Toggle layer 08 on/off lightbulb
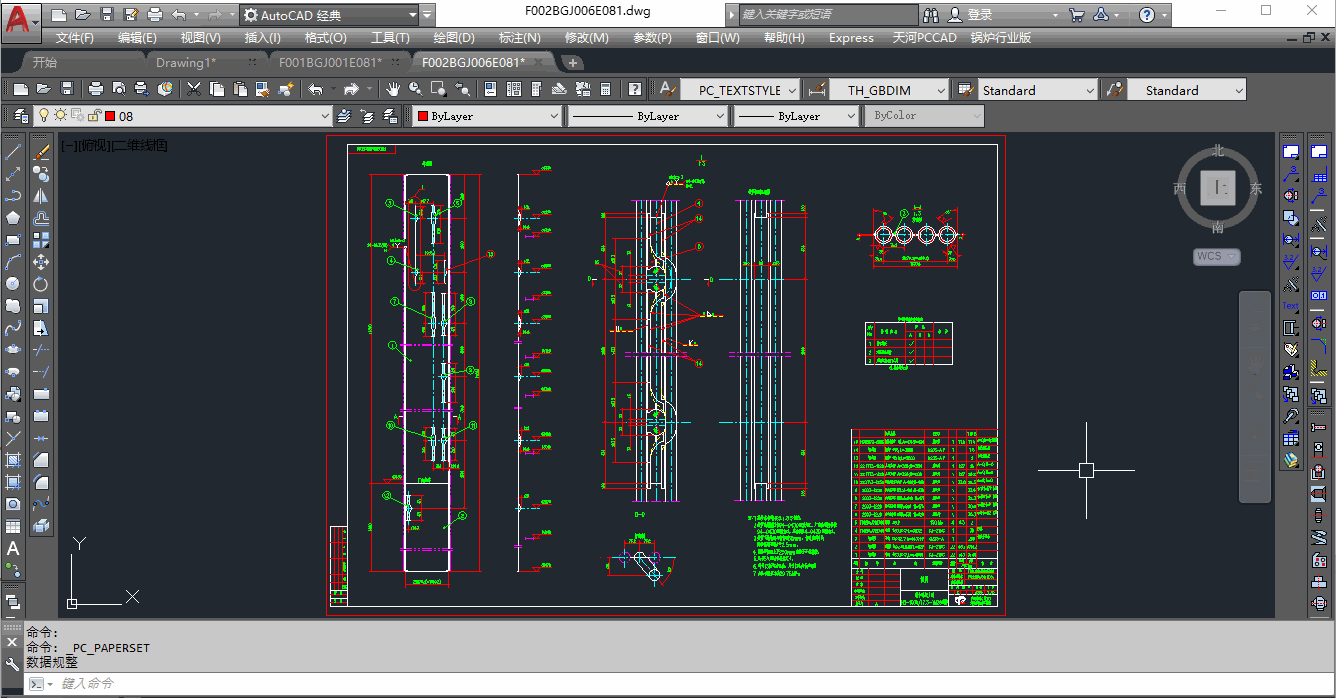The width and height of the screenshot is (1336, 698). [x=44, y=116]
